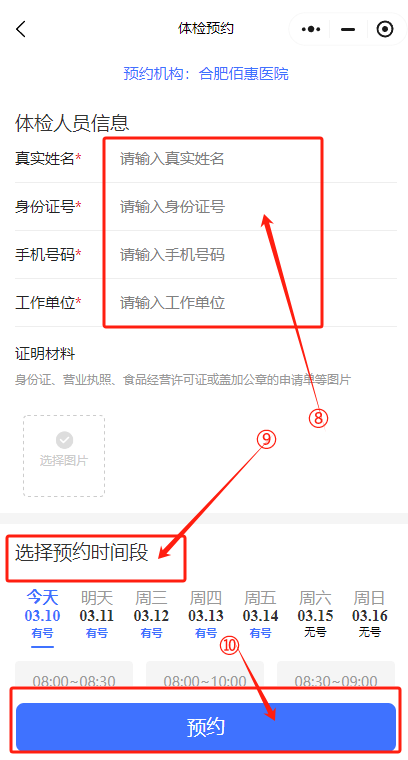Tap the 选择图片 upload image box
The width and height of the screenshot is (408, 760).
[x=64, y=456]
